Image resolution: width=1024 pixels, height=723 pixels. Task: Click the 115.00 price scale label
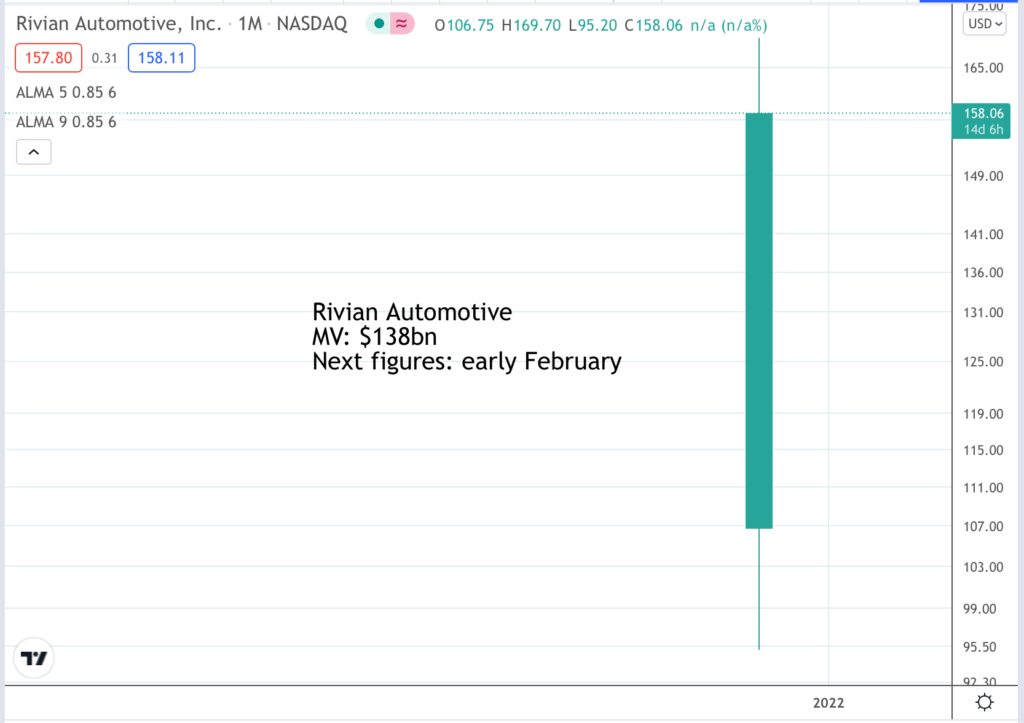[x=983, y=451]
